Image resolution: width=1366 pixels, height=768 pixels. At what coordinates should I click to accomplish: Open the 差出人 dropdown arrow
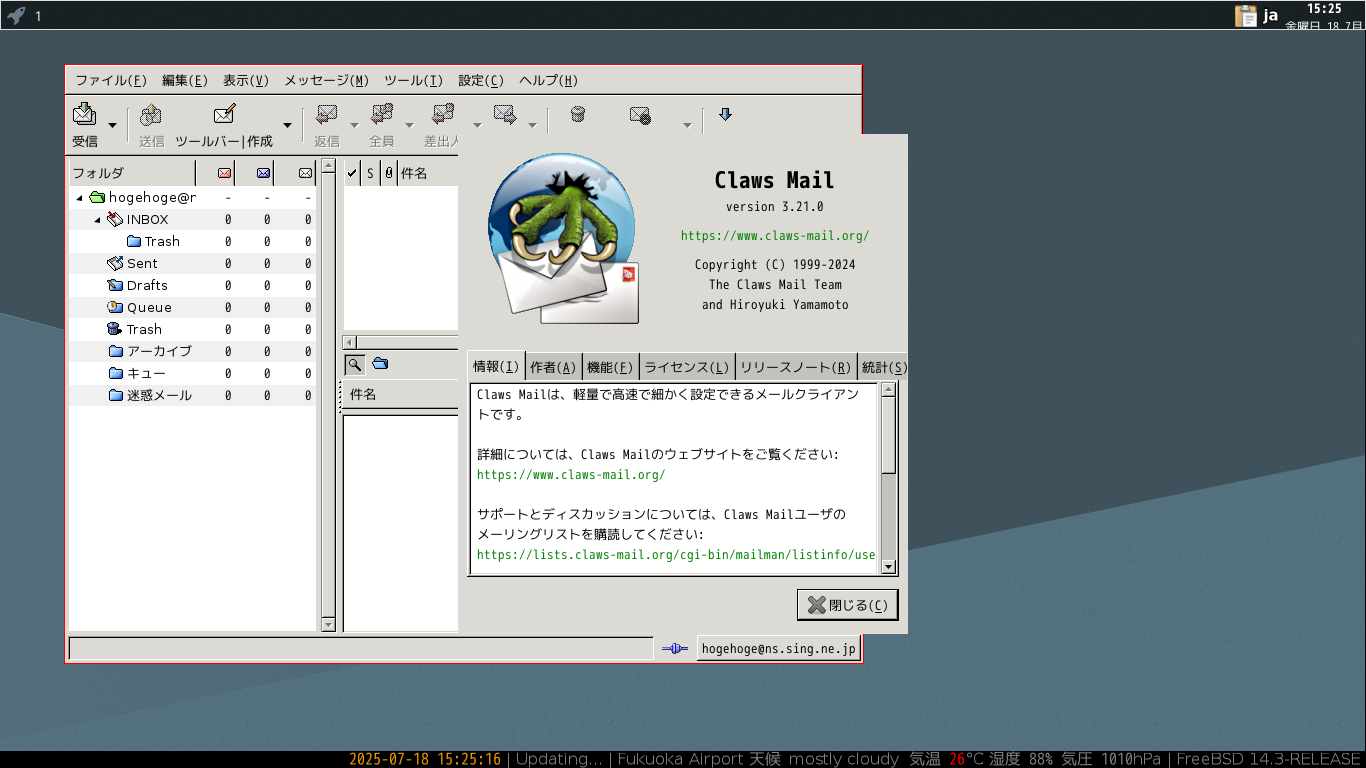(477, 125)
